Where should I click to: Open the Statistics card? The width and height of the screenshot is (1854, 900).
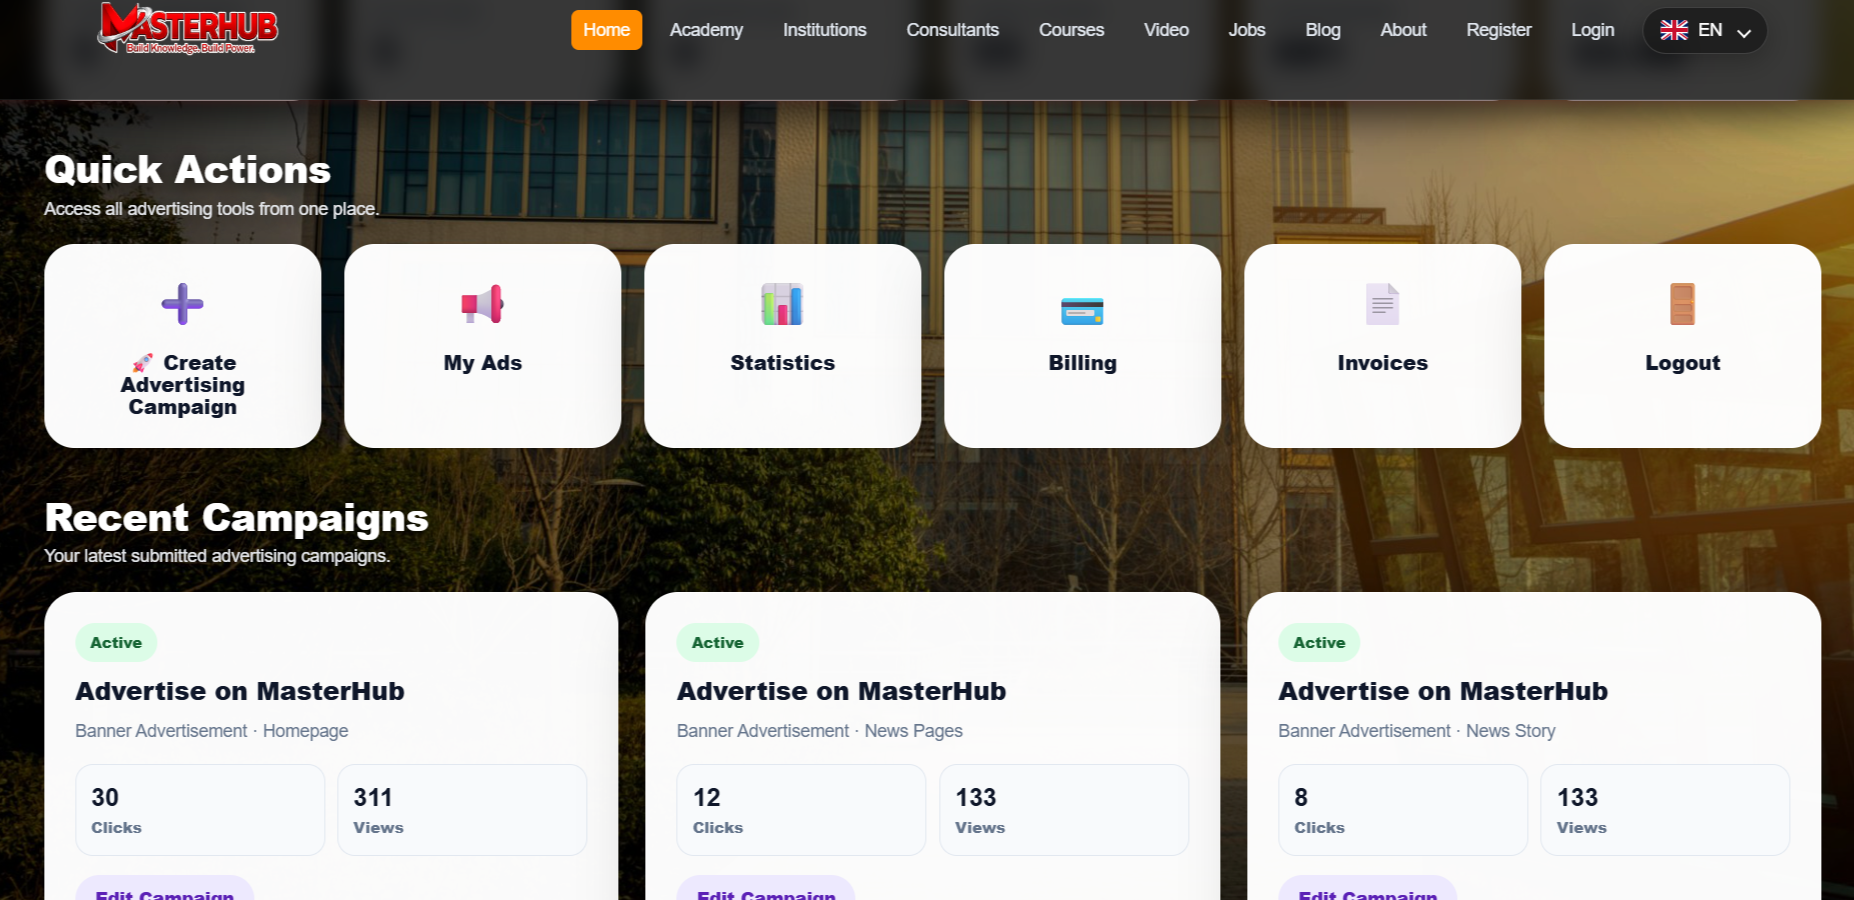[x=782, y=346]
